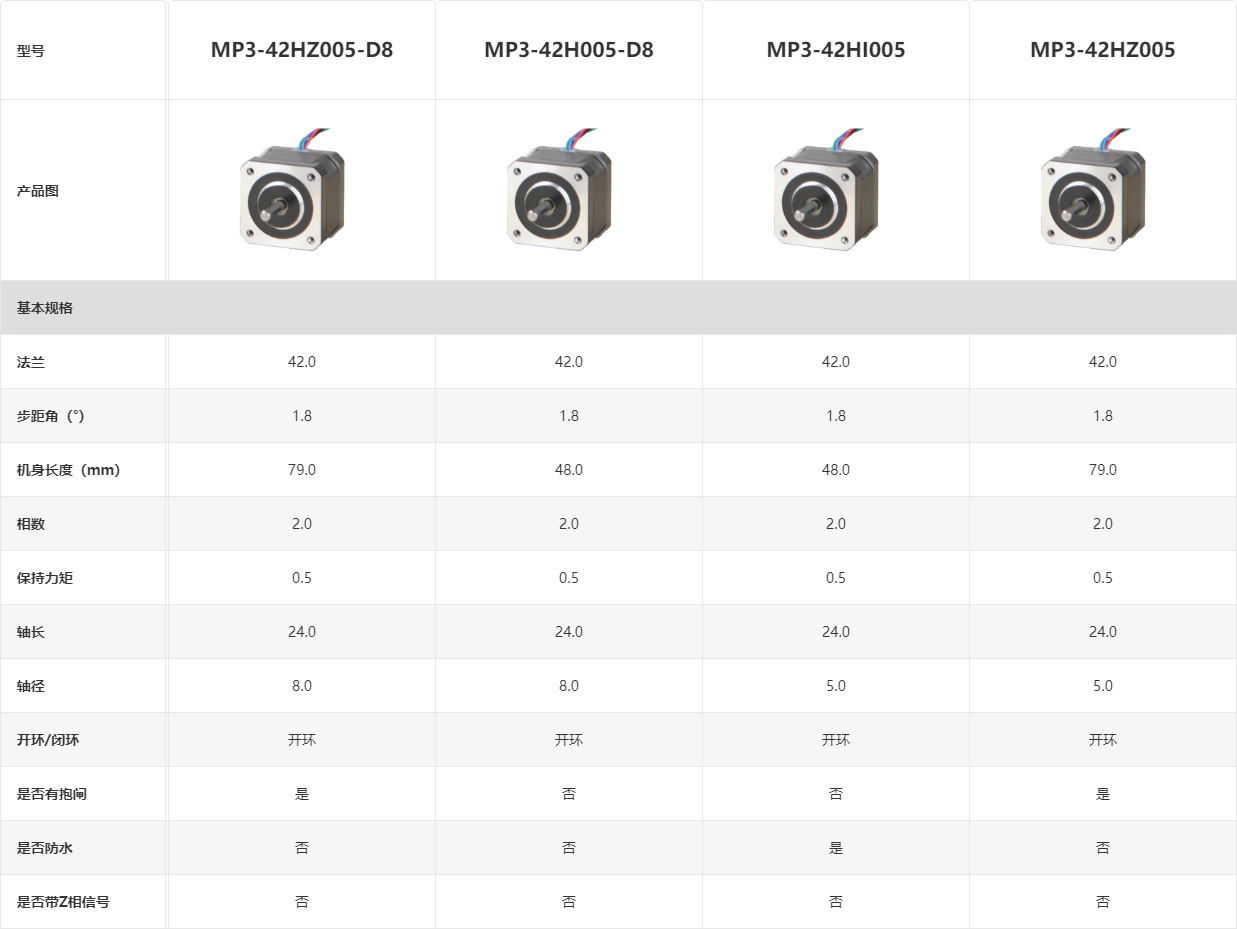Click the MP3-42HZ005 model heading without the D8 suffix
Image resolution: width=1237 pixels, height=929 pixels.
pos(1103,50)
